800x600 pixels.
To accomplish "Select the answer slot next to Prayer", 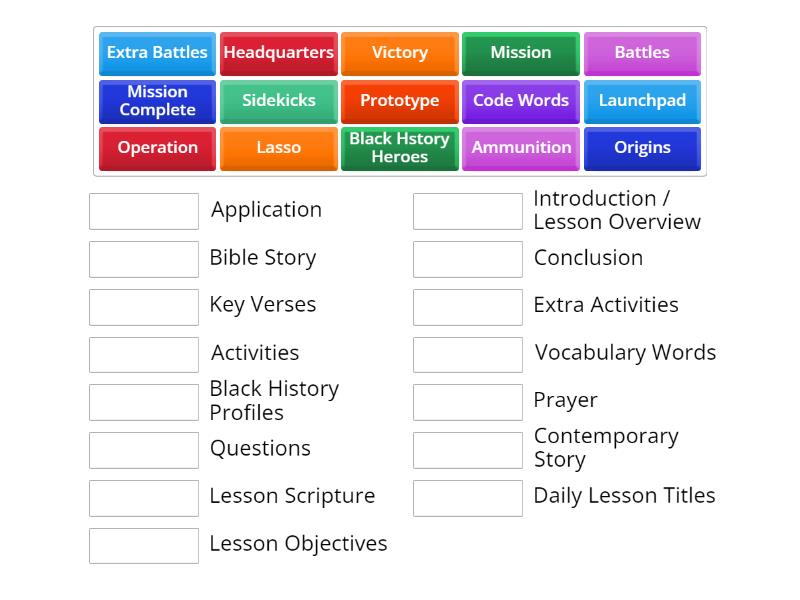I will click(x=467, y=402).
